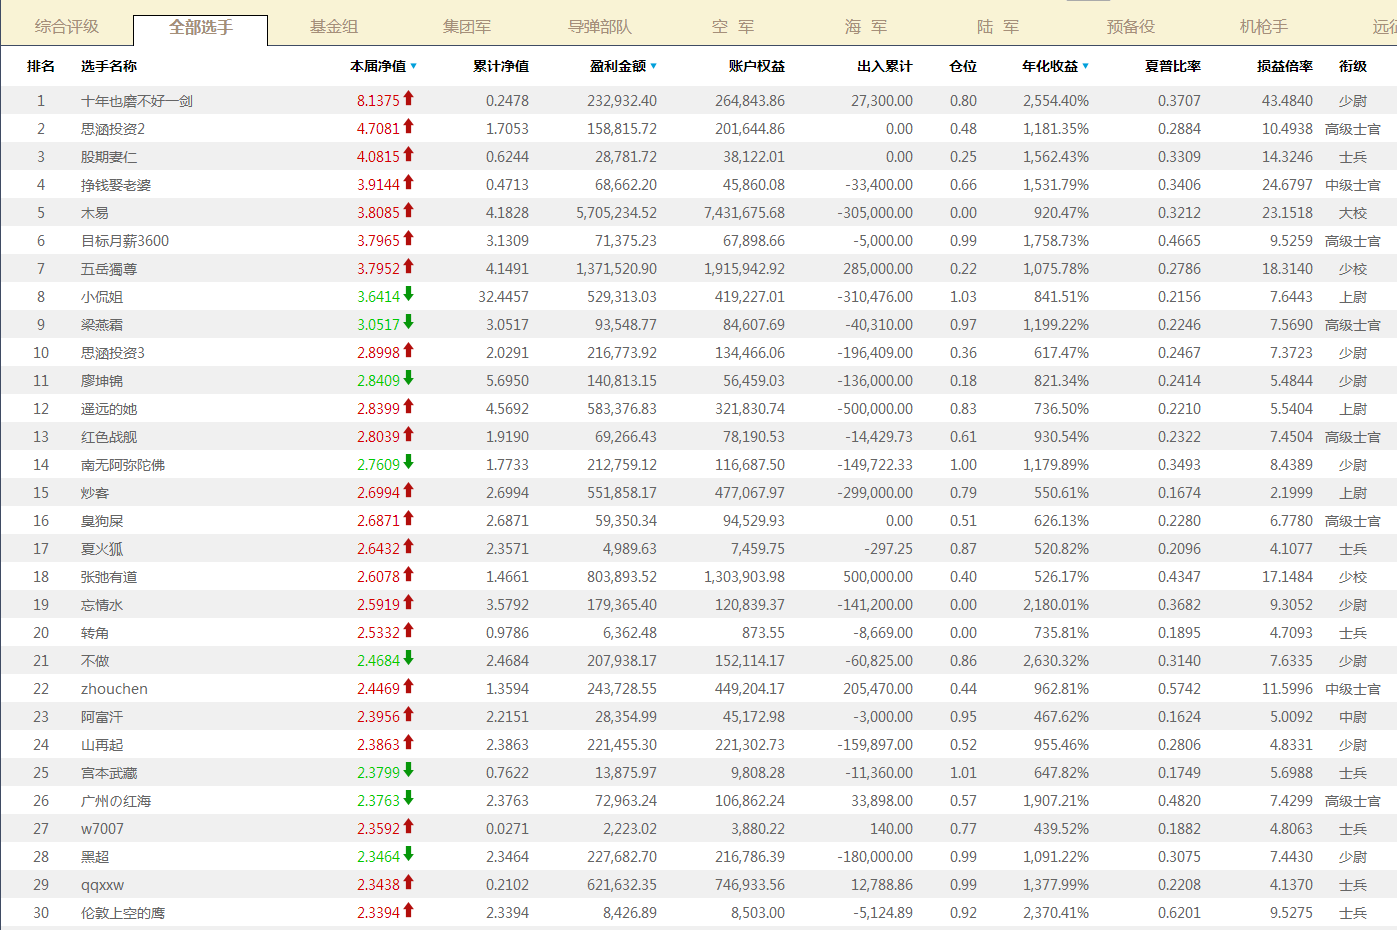Click green down arrow for 梁燕霜
Screen dimensions: 1397x930
(409, 322)
